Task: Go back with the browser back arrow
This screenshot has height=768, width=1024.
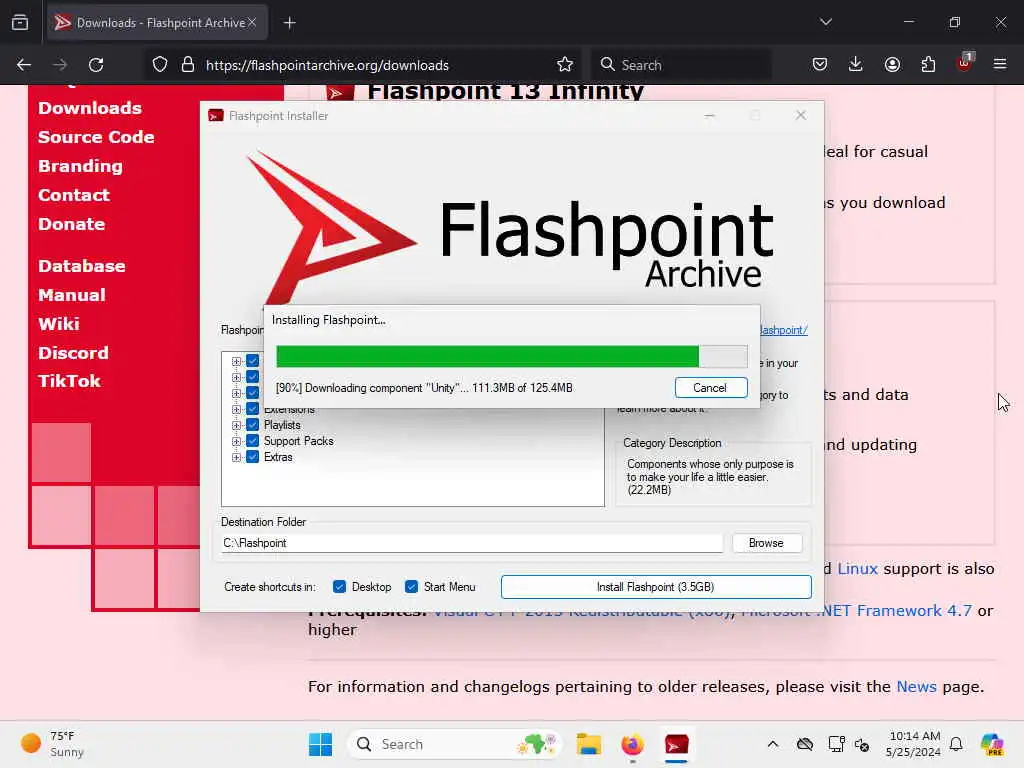Action: point(24,65)
